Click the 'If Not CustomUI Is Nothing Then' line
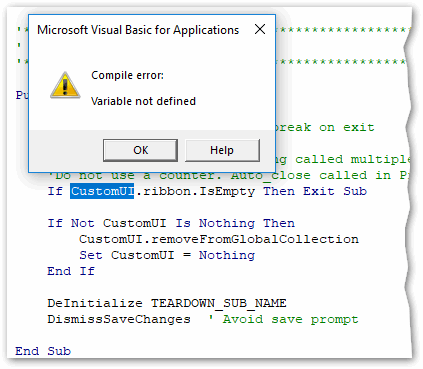 [x=171, y=223]
